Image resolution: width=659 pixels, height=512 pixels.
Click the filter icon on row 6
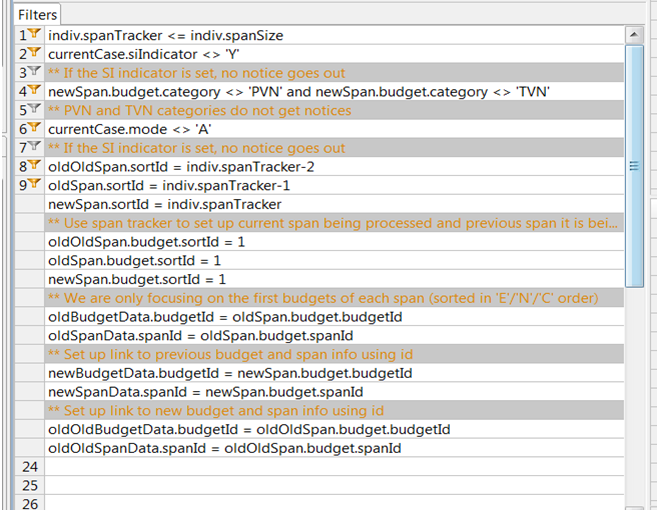[35, 127]
